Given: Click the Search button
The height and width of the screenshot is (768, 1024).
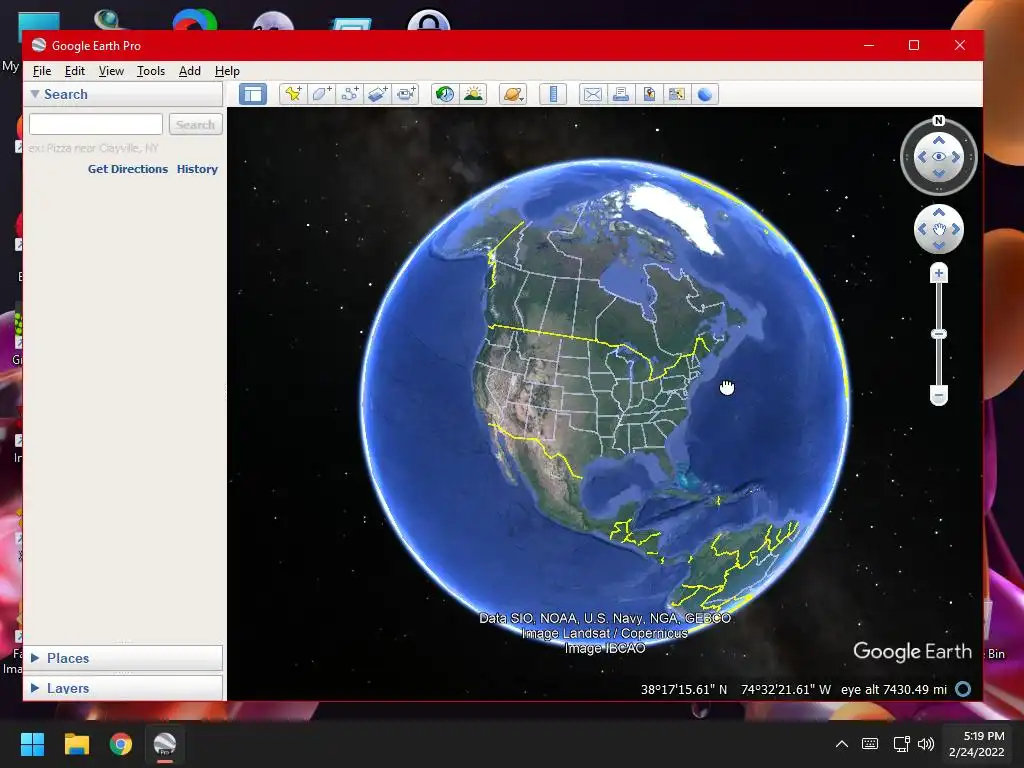Looking at the screenshot, I should coord(195,124).
